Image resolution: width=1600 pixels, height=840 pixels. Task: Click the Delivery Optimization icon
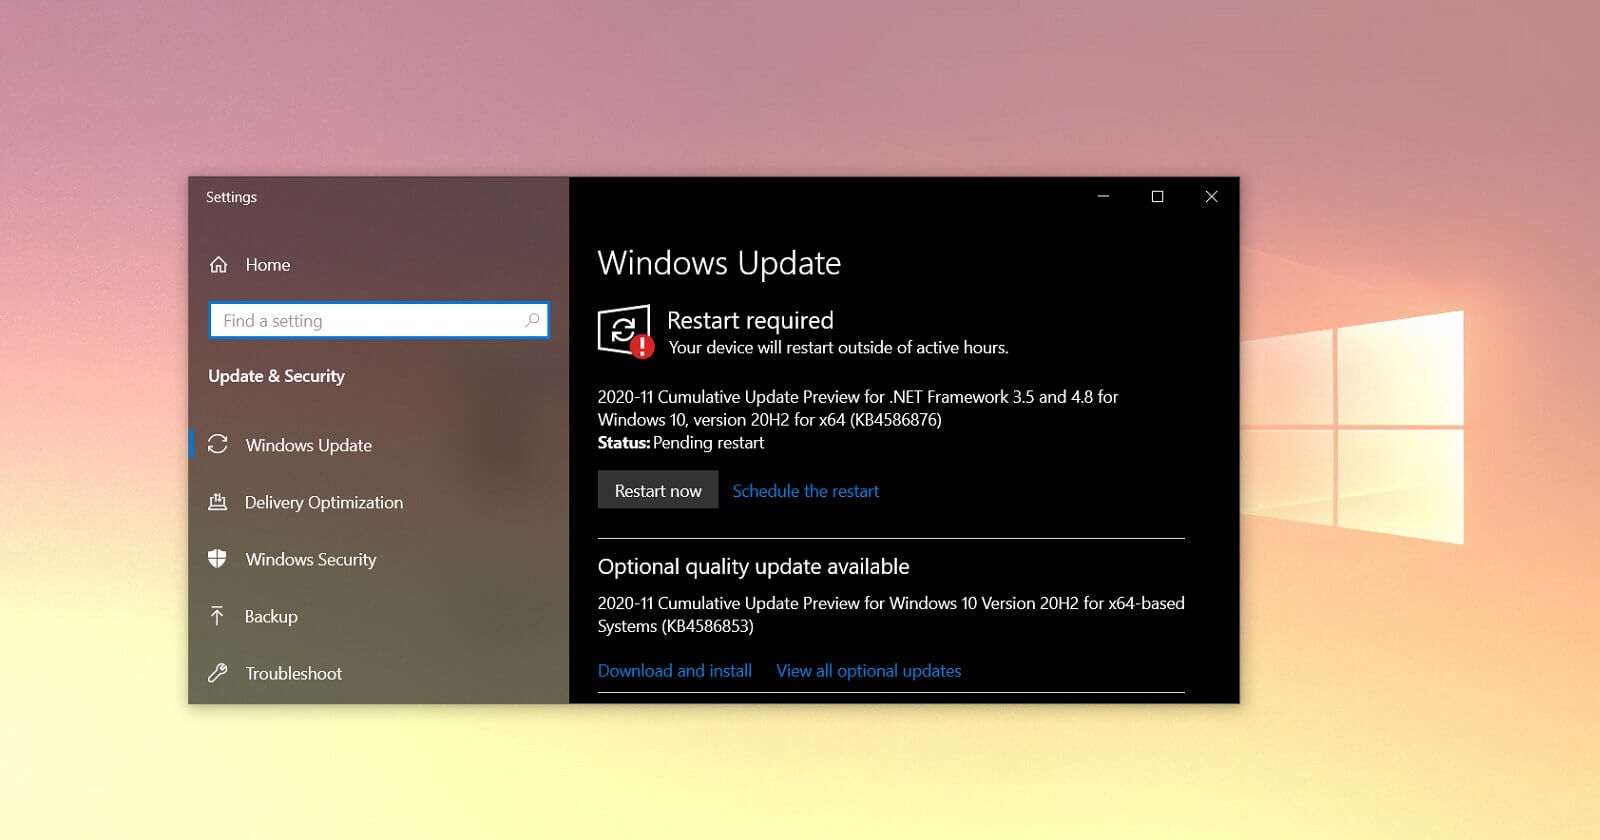click(217, 502)
